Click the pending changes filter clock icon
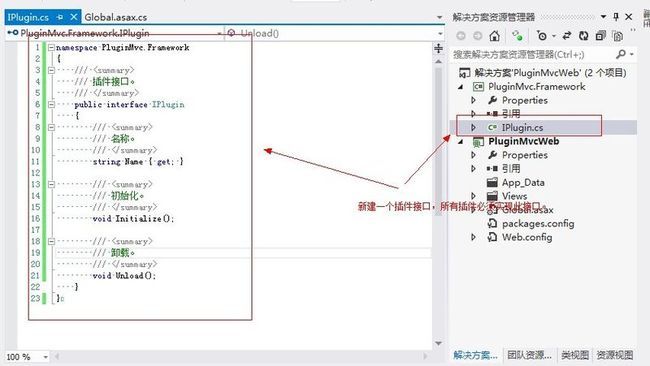 click(541, 36)
